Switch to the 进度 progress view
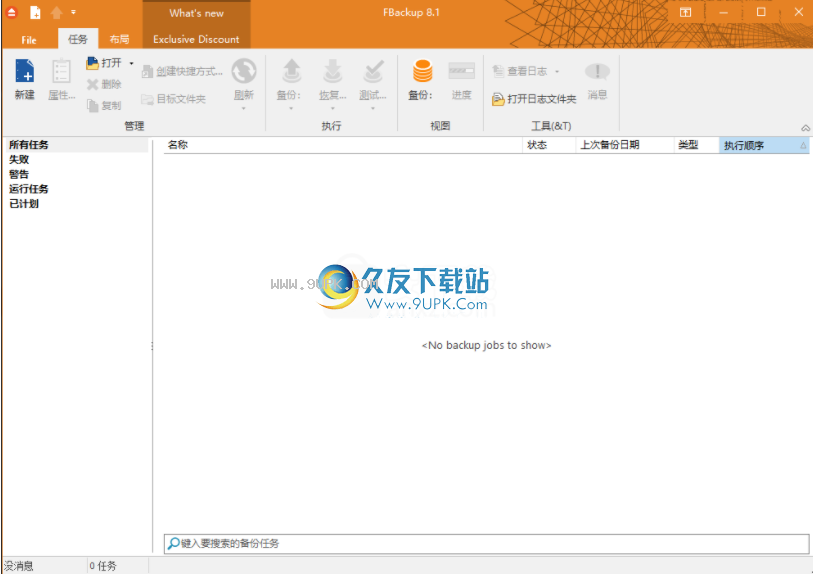 tap(461, 79)
